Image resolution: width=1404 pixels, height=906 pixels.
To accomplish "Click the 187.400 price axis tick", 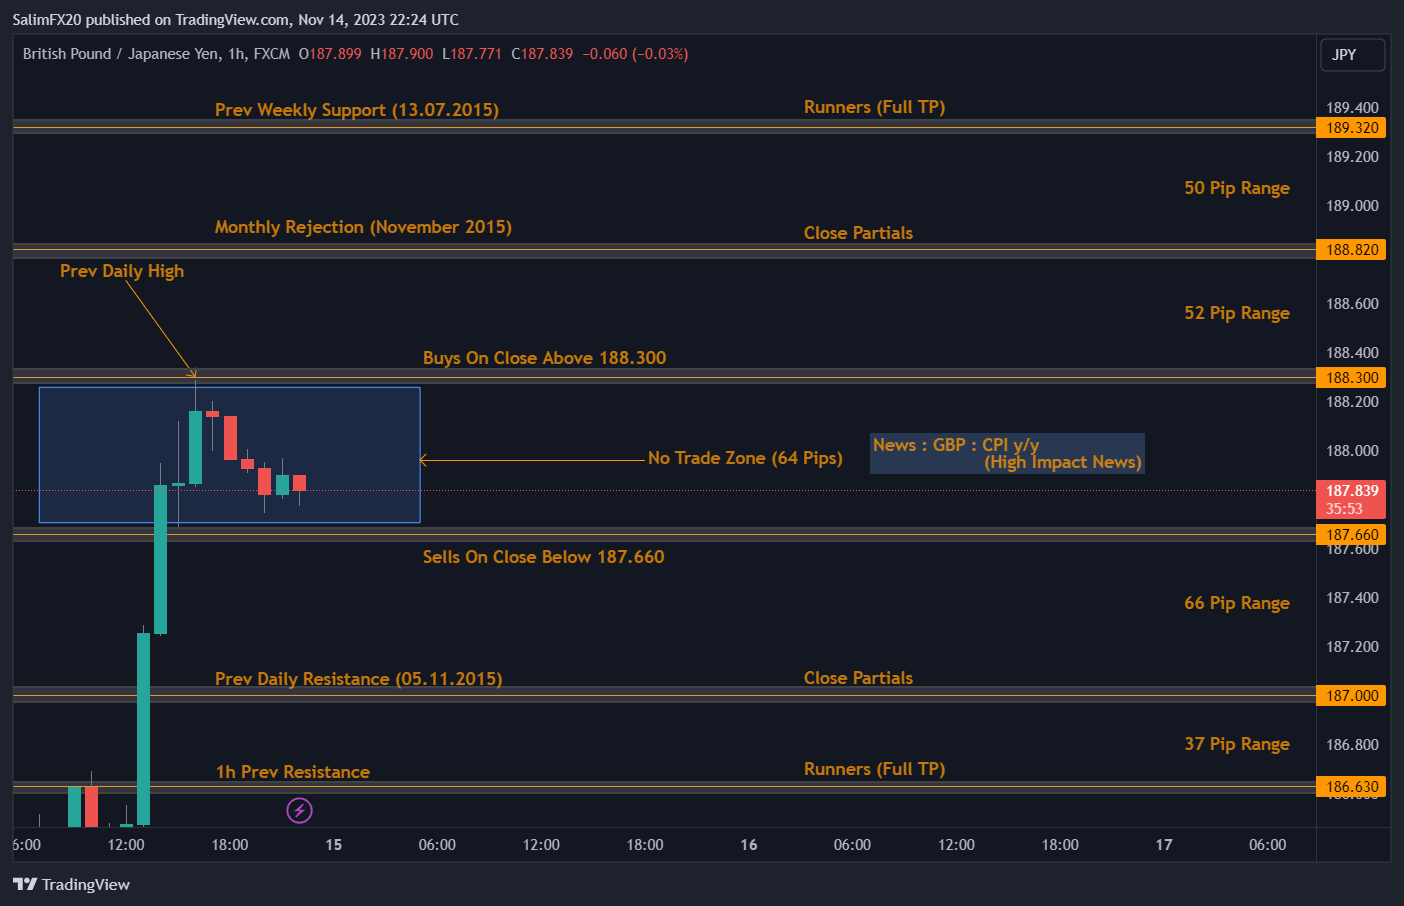I will 1352,598.
